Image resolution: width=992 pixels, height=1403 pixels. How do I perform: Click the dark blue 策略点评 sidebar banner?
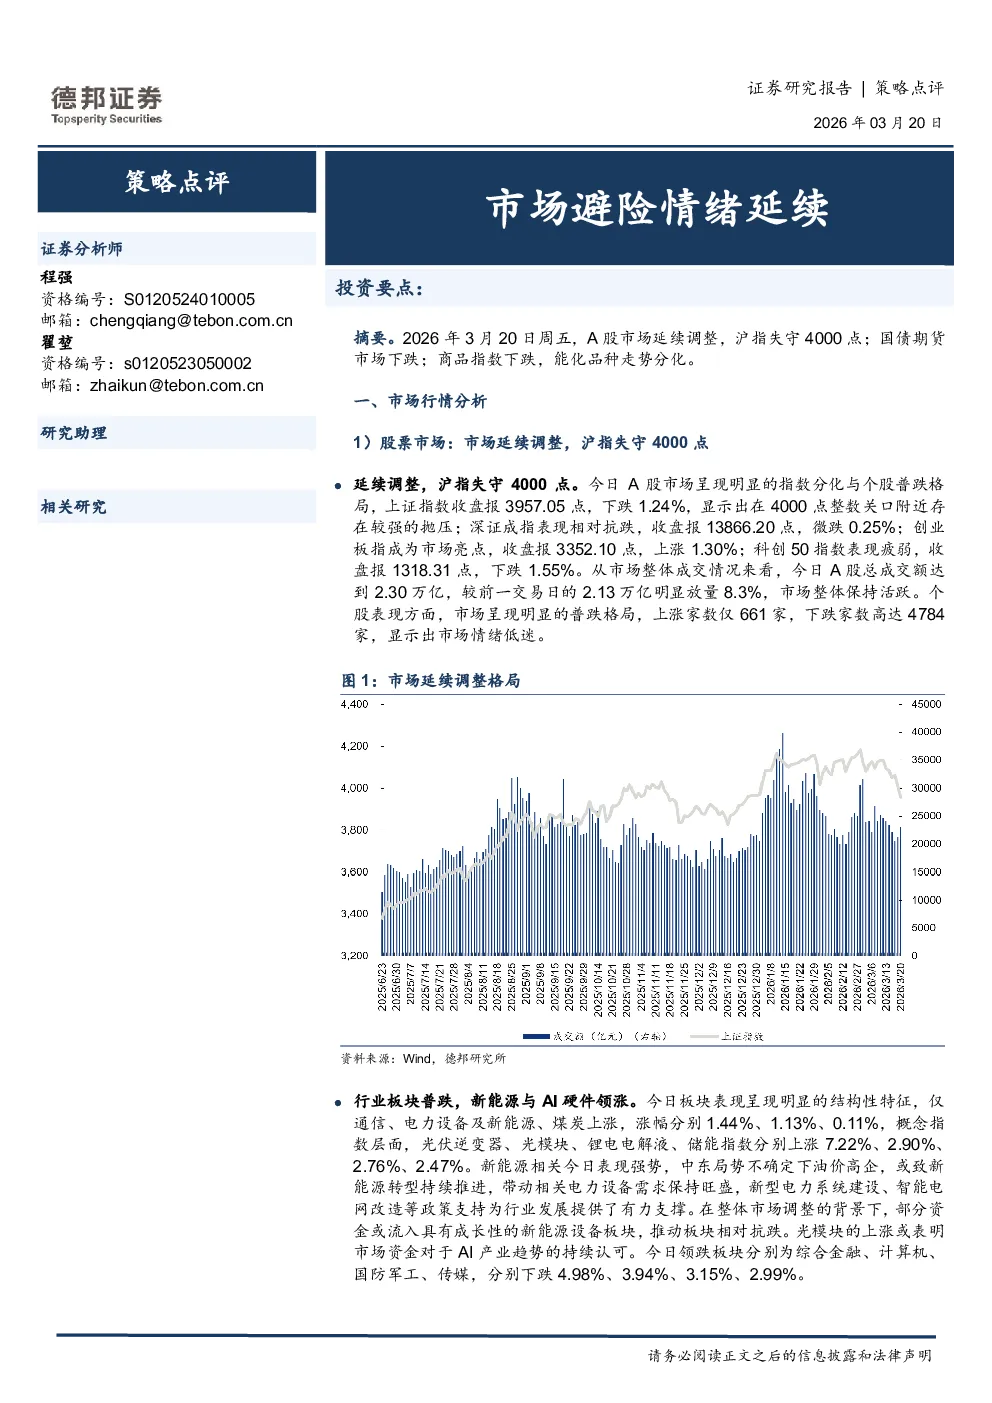coord(177,182)
